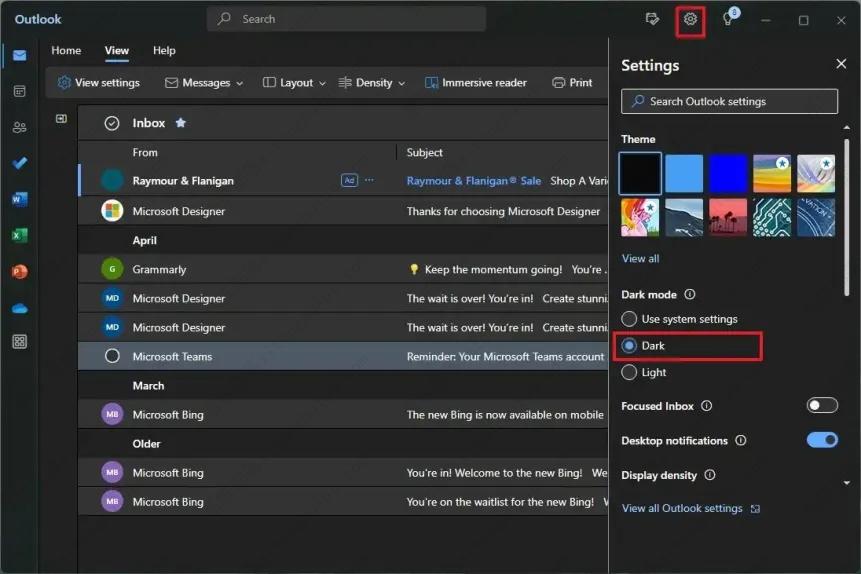Open OneDrive cloud icon
Viewport: 861px width, 574px height.
[x=20, y=308]
